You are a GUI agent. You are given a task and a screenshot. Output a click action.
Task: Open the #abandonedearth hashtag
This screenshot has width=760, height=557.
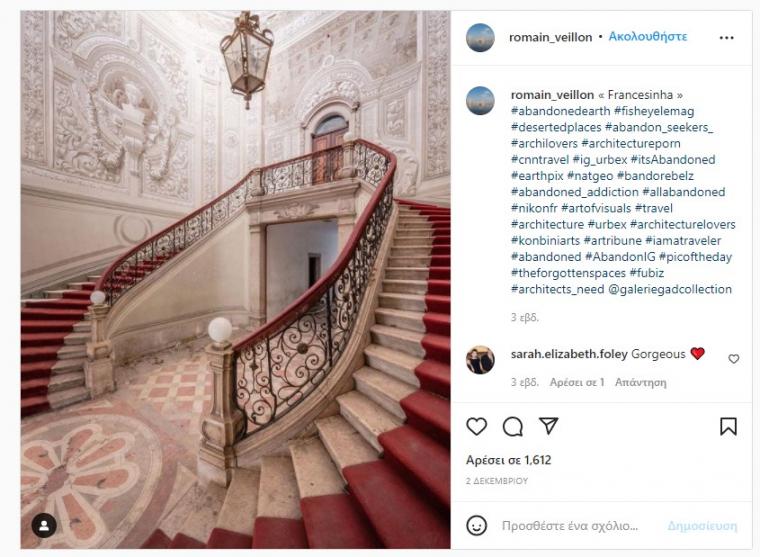pyautogui.click(x=560, y=111)
